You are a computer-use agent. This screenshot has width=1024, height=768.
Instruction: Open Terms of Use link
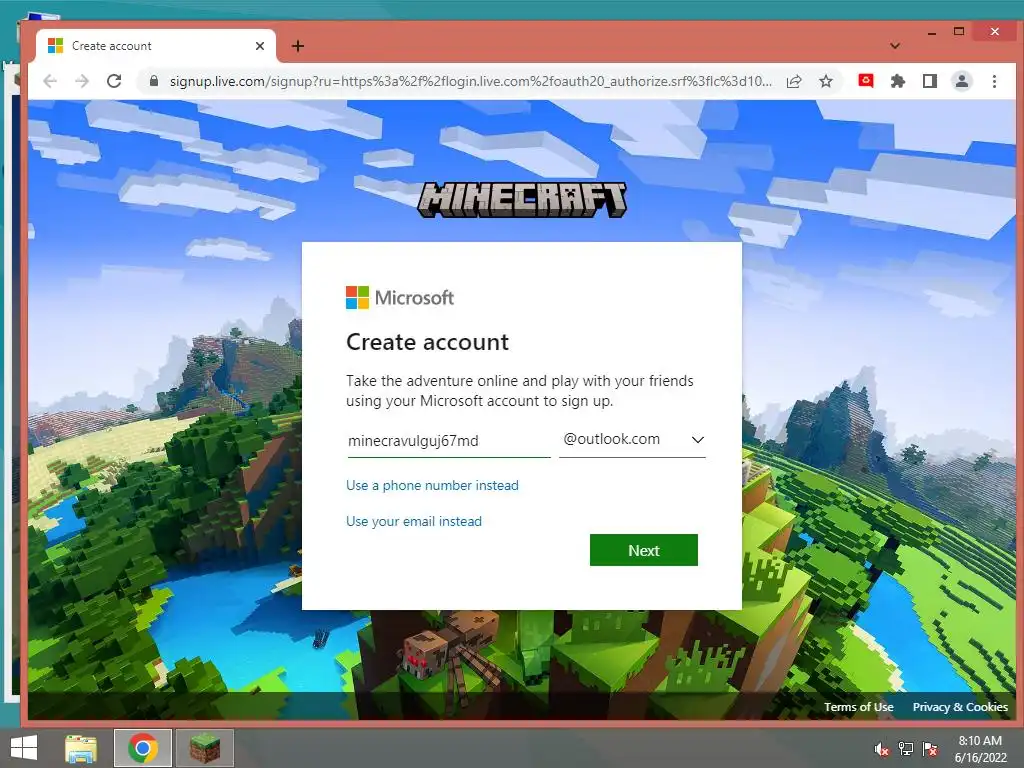(x=858, y=707)
